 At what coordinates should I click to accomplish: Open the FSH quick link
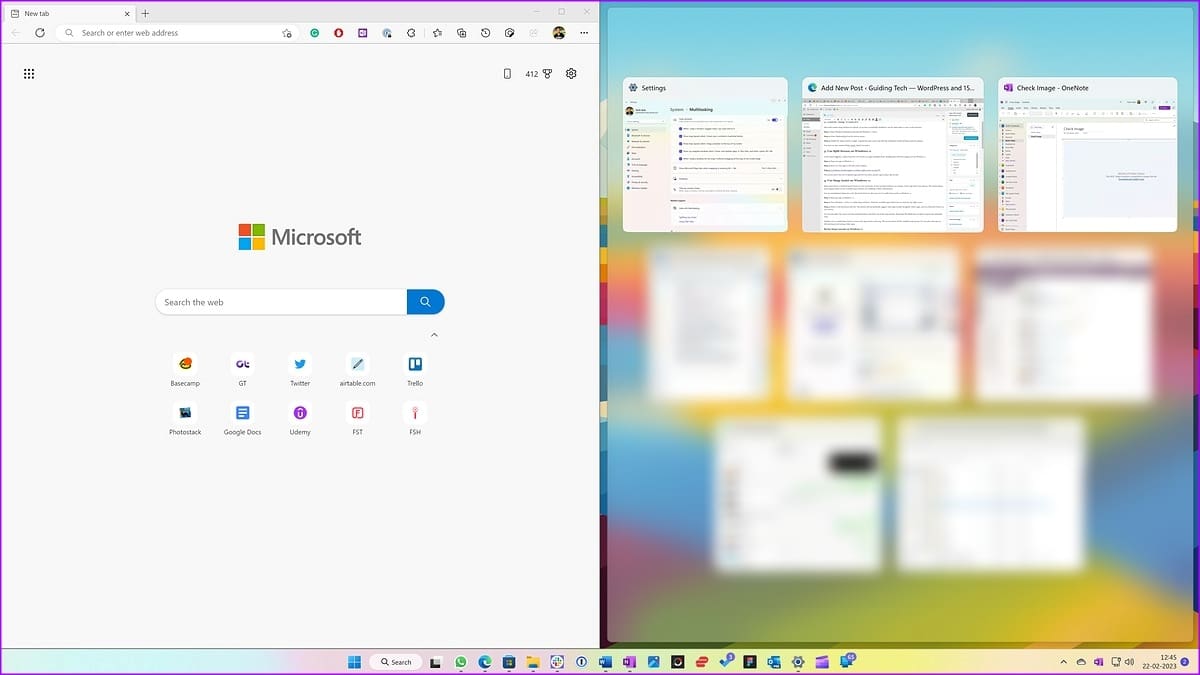(x=415, y=418)
